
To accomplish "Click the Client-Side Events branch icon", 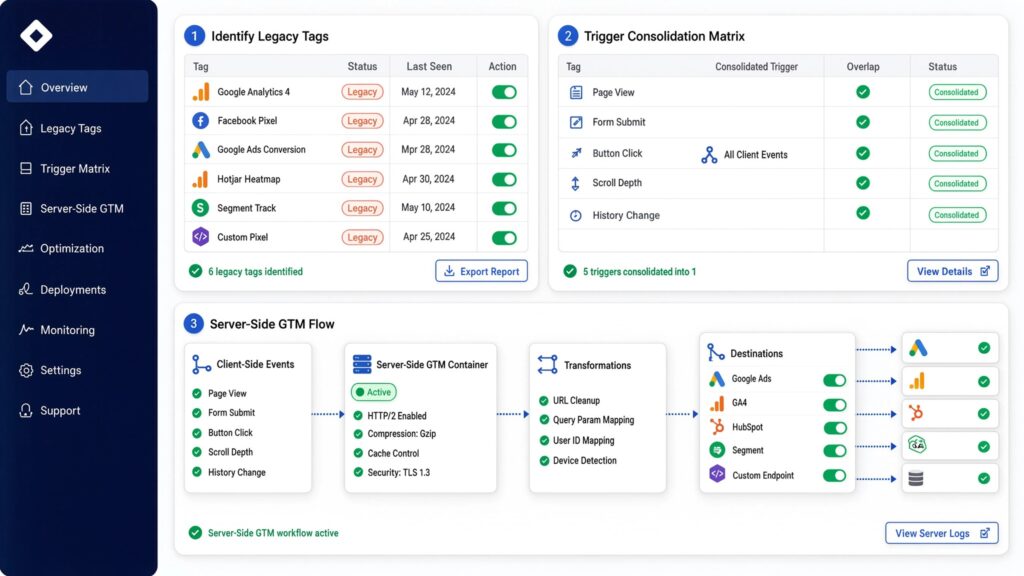I will point(201,364).
